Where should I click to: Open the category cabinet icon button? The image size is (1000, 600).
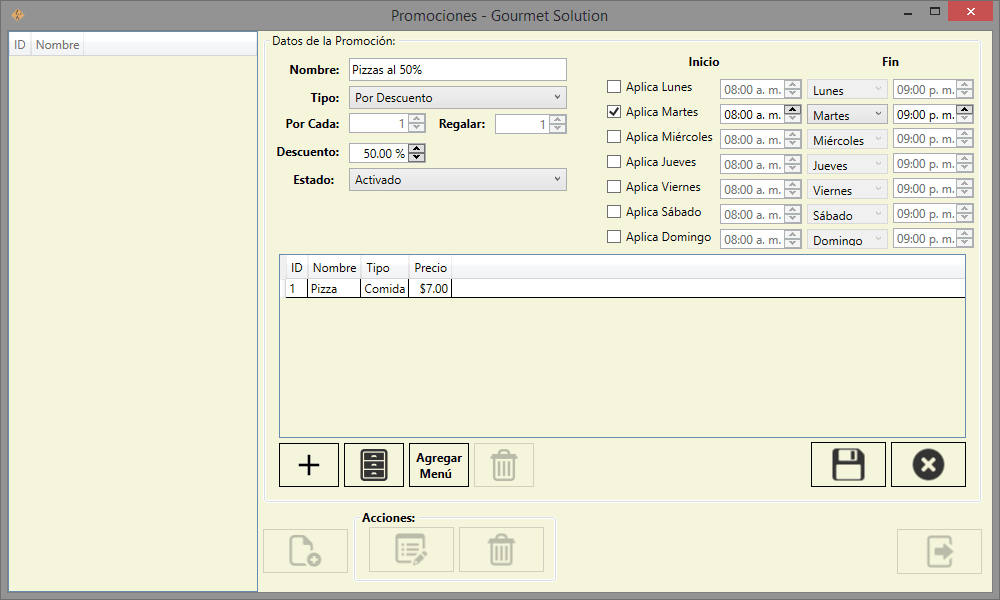pos(374,465)
